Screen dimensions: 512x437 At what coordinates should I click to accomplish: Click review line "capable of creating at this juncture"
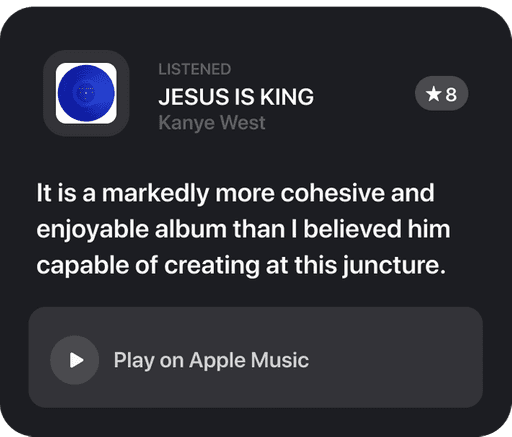[241, 265]
